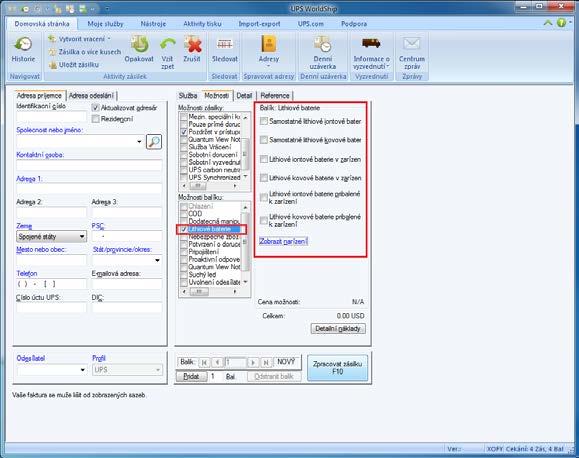
Task: Toggle Aktualizovat adresář checkbox
Action: point(96,108)
